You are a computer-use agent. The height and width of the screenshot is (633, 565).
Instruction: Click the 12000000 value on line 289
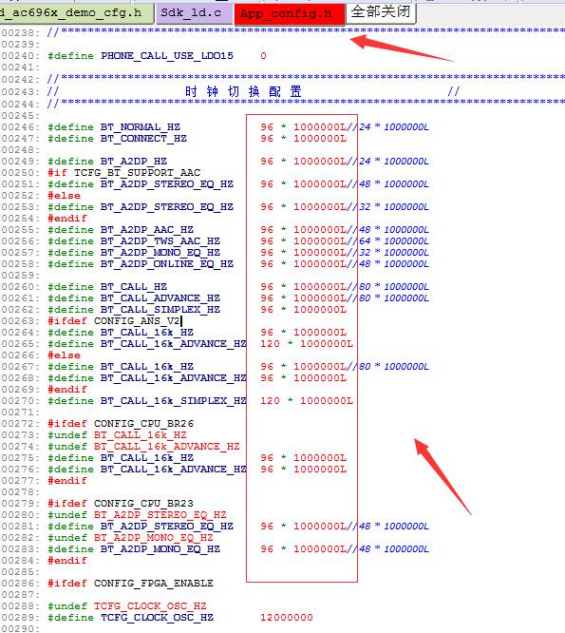pyautogui.click(x=287, y=618)
